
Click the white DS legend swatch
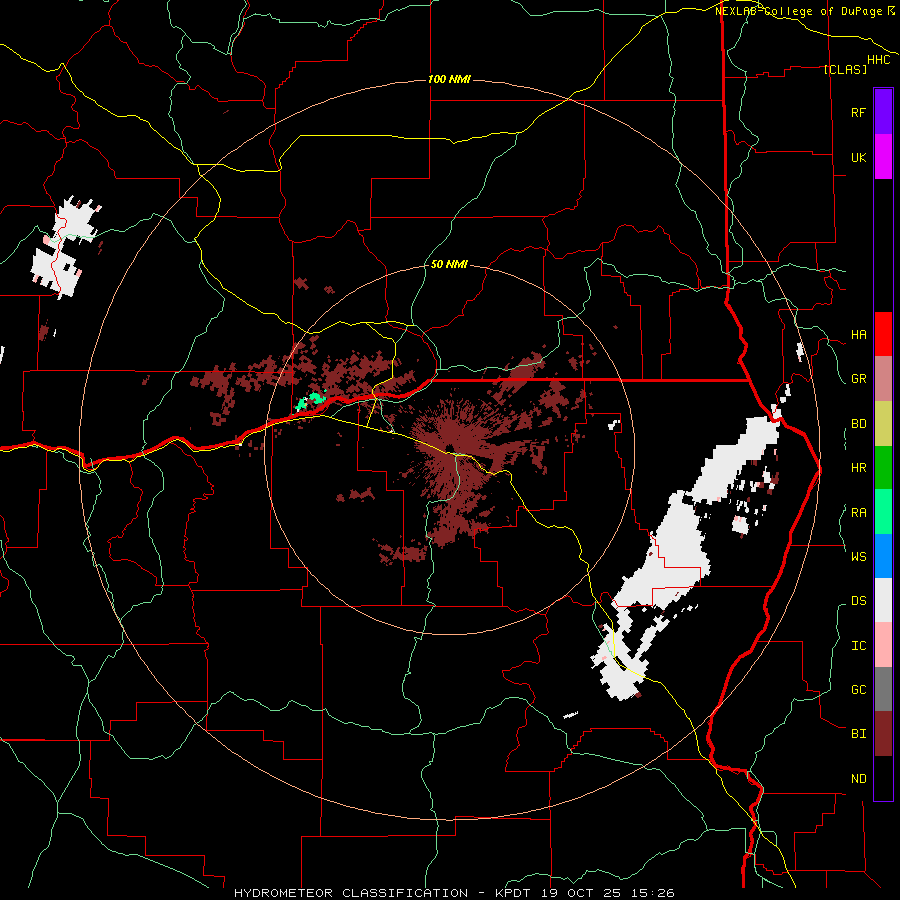click(883, 600)
